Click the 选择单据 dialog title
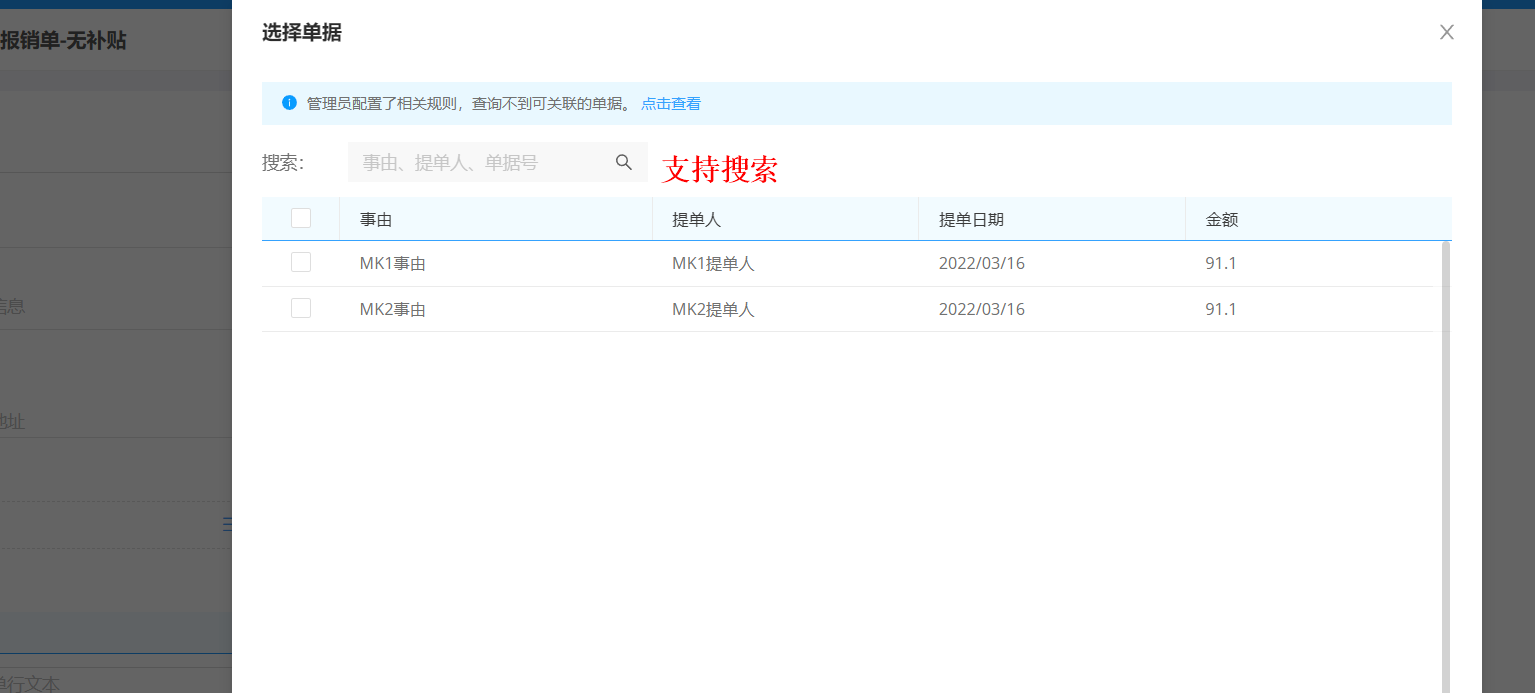Viewport: 1535px width, 693px height. coord(301,33)
